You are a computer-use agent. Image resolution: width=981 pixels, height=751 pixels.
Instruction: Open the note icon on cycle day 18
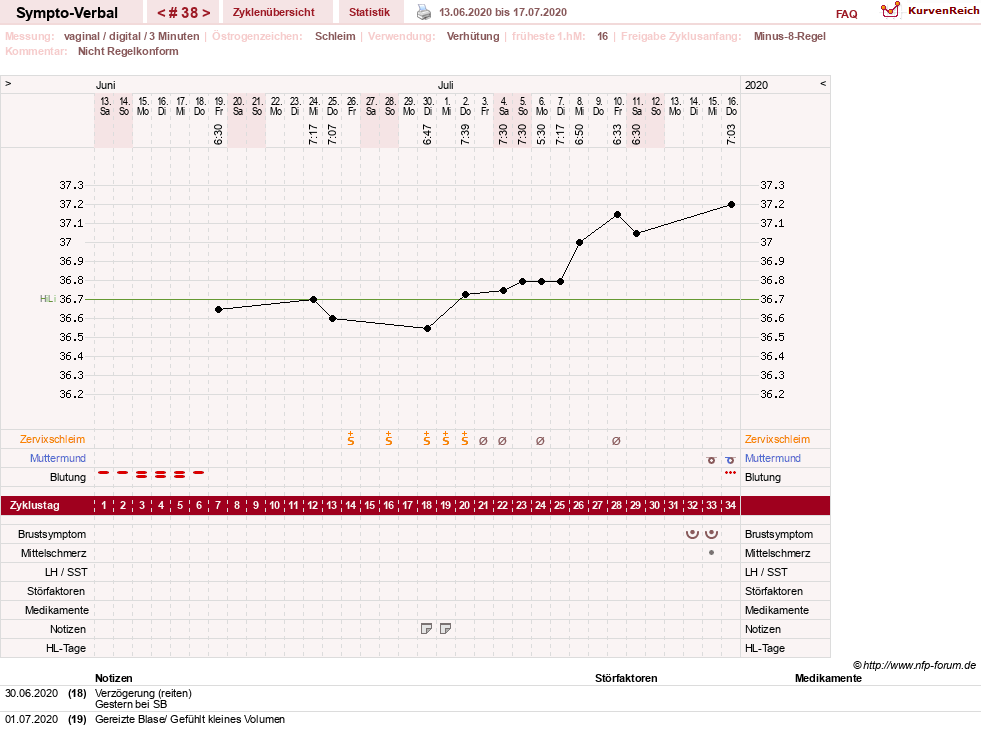[x=426, y=629]
